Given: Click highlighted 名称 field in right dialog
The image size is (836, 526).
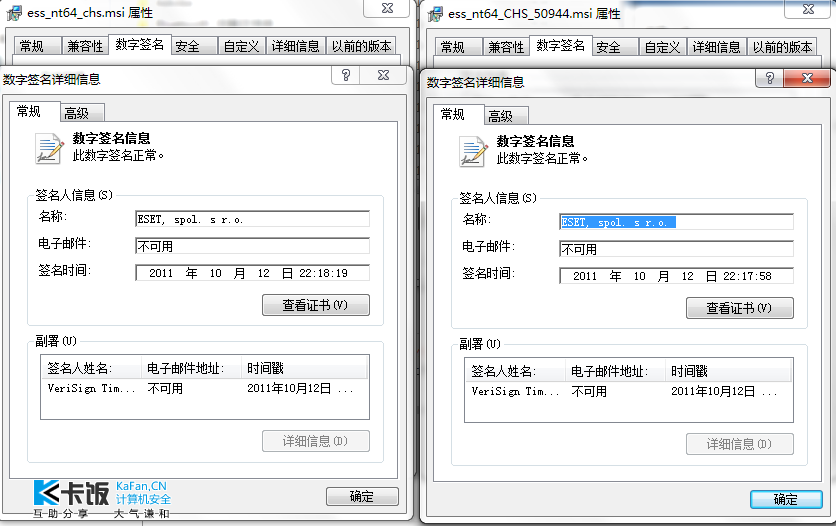Looking at the screenshot, I should point(676,222).
